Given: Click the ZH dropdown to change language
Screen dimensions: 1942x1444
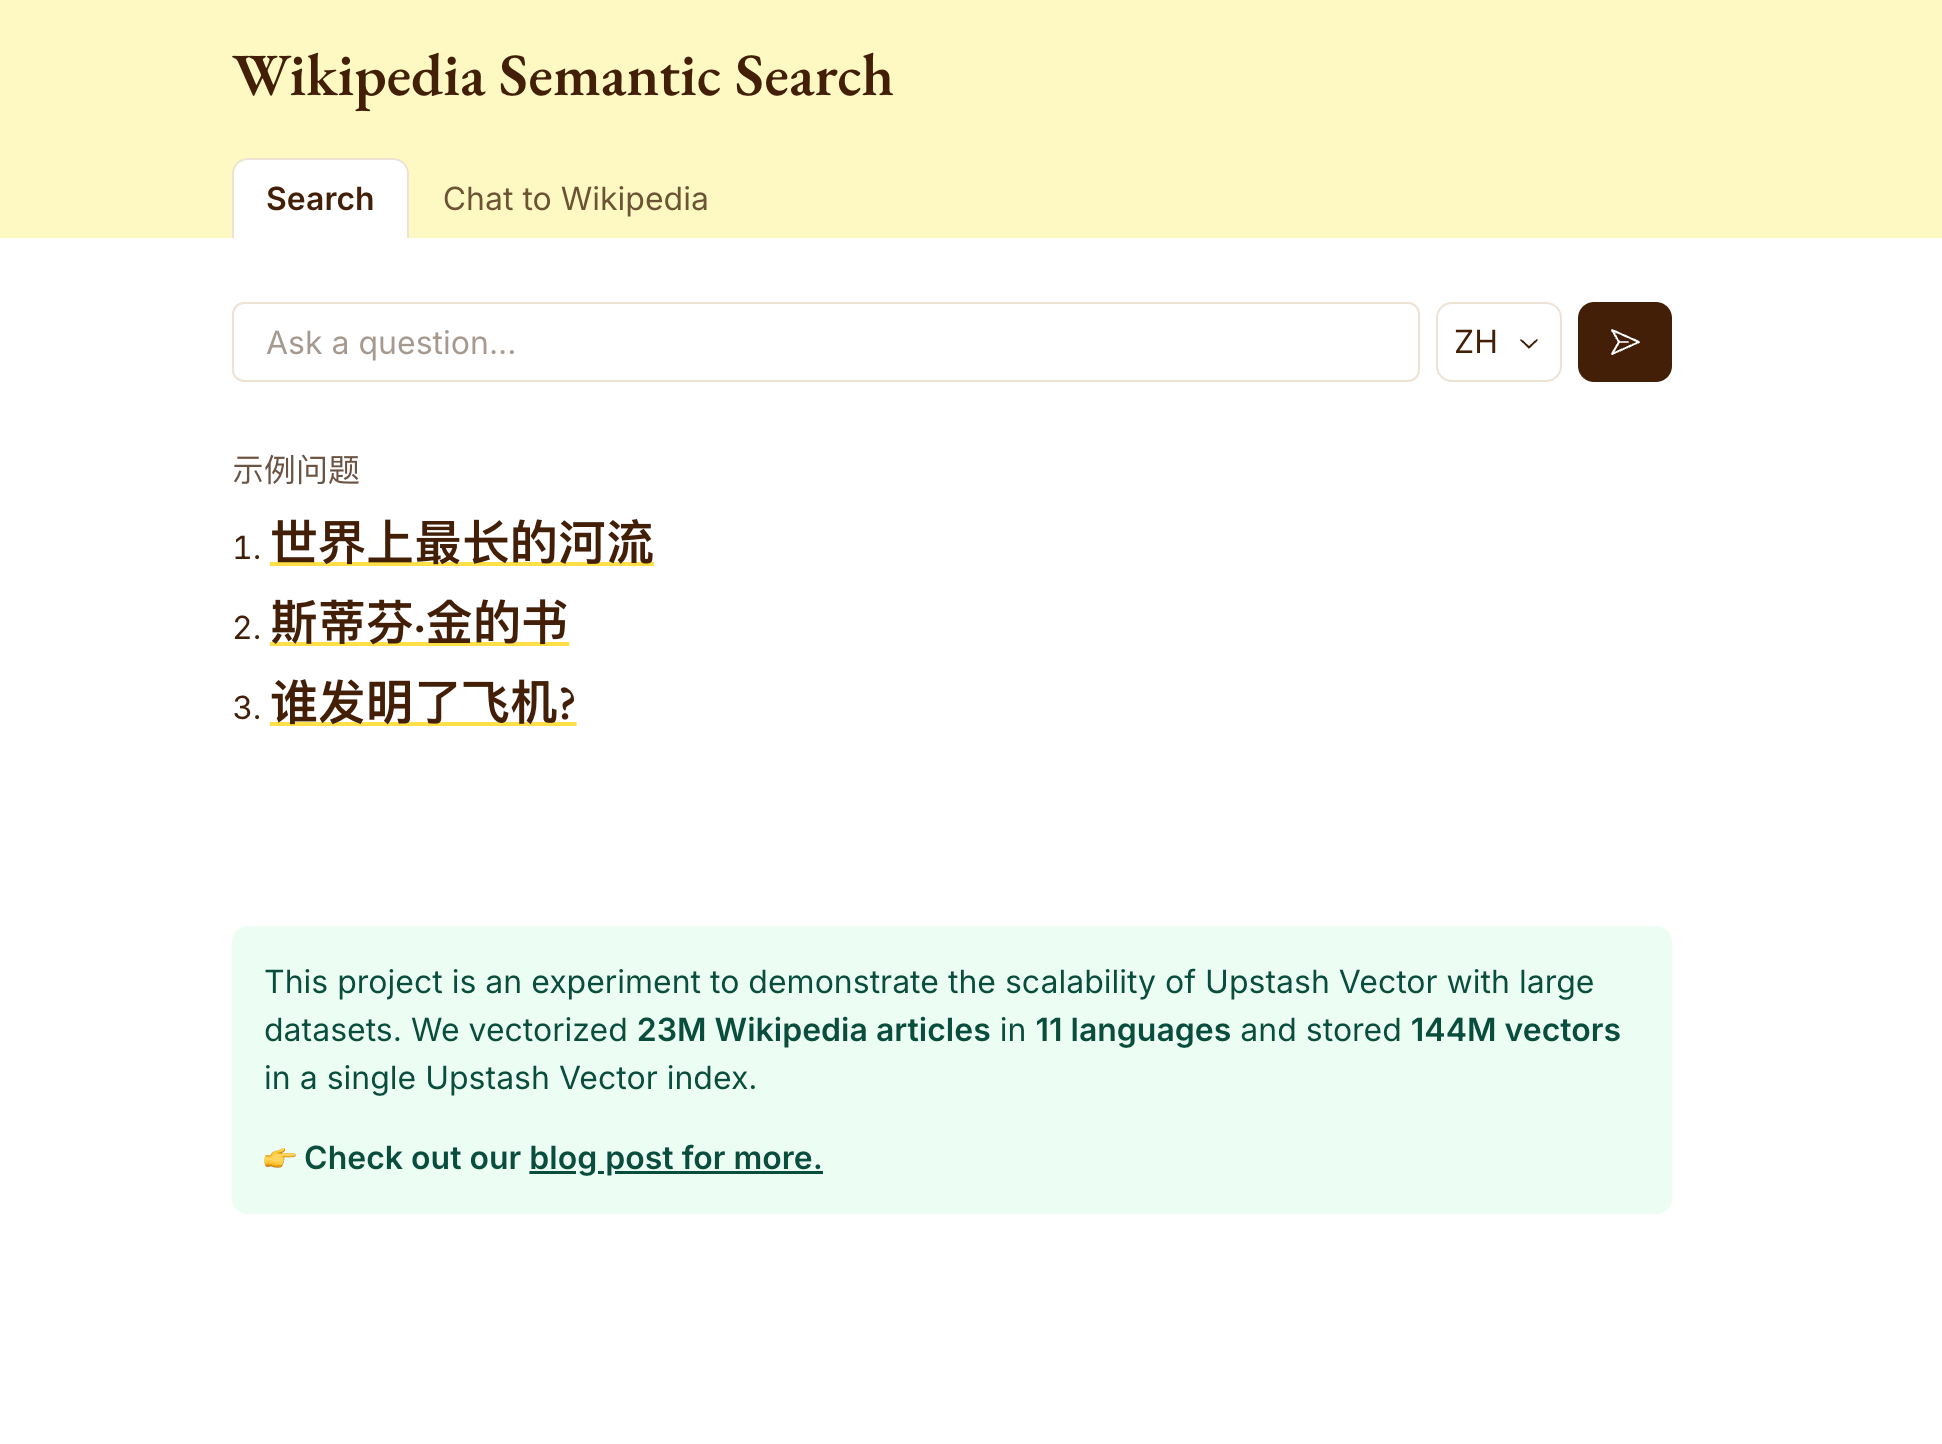Looking at the screenshot, I should (1499, 341).
